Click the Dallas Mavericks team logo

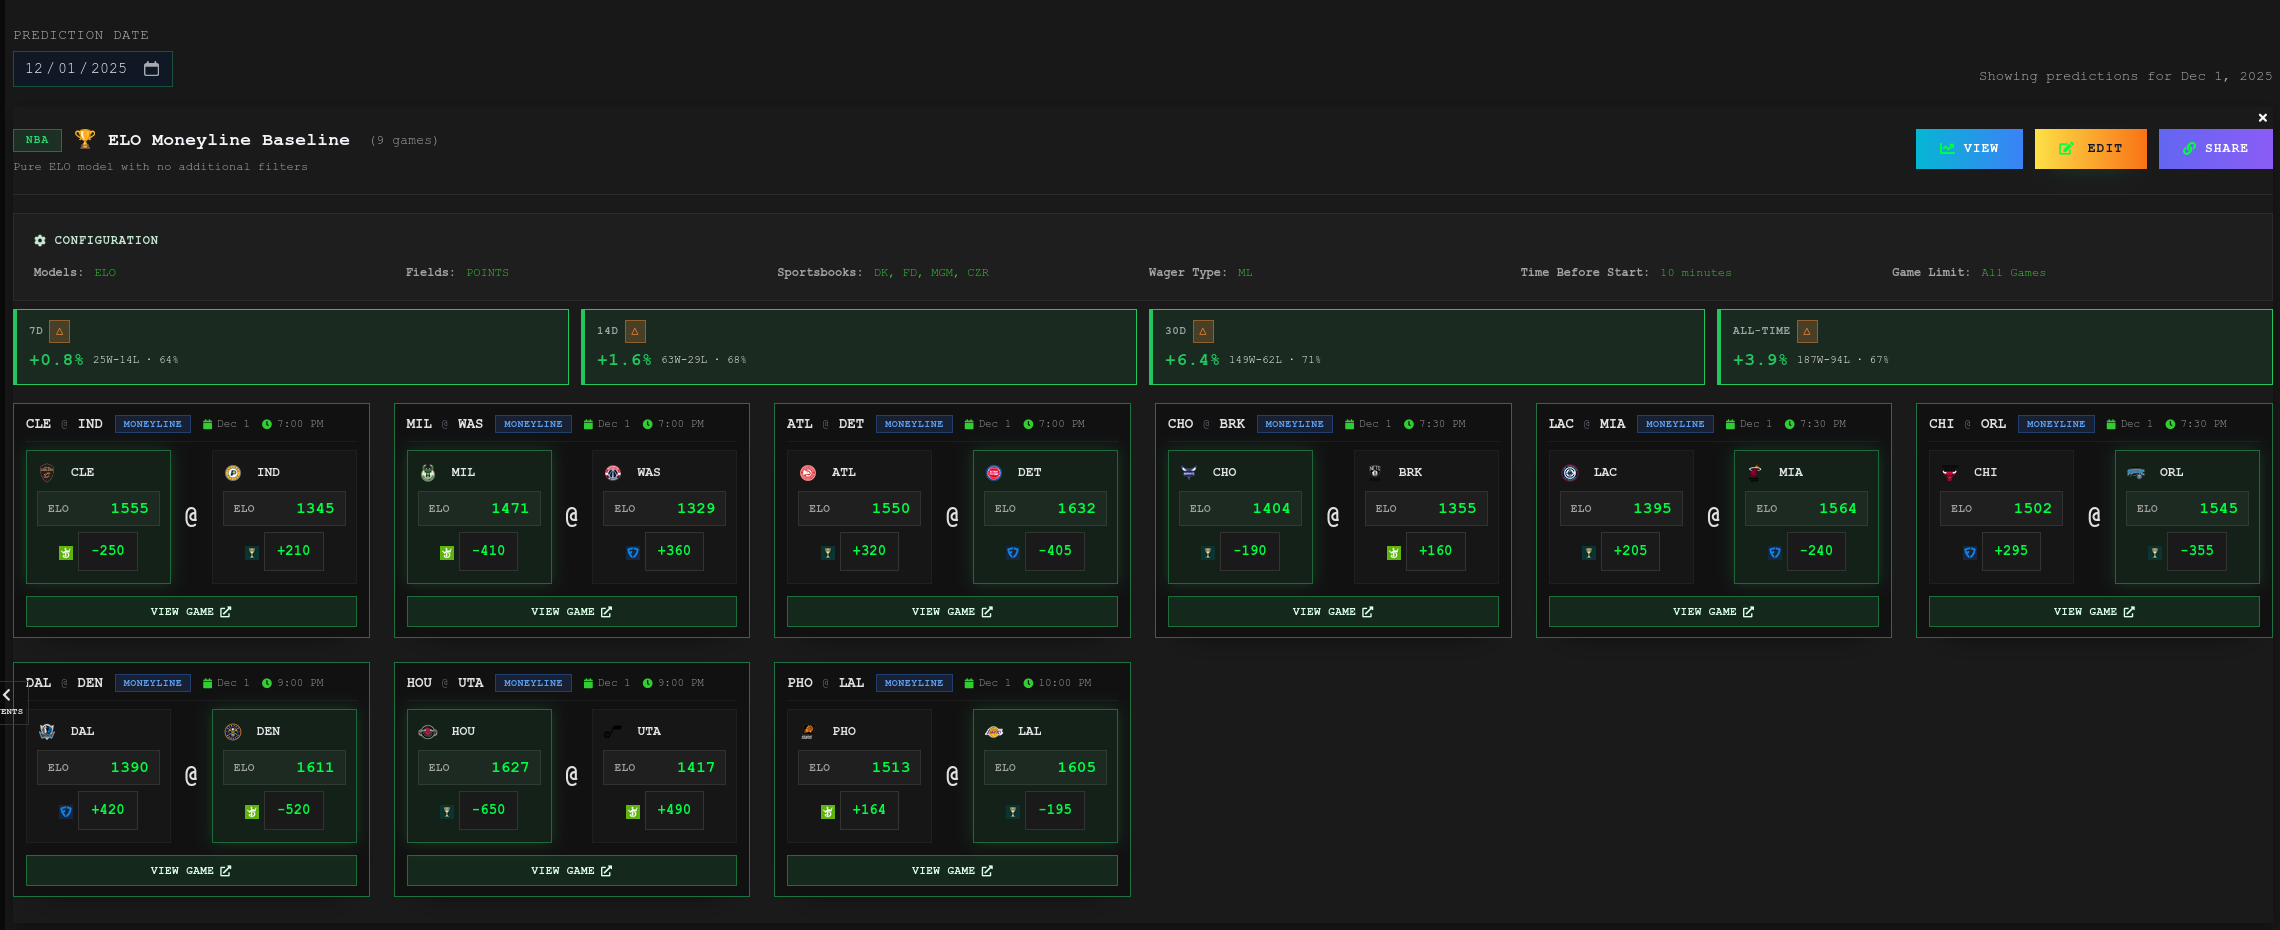pyautogui.click(x=47, y=732)
